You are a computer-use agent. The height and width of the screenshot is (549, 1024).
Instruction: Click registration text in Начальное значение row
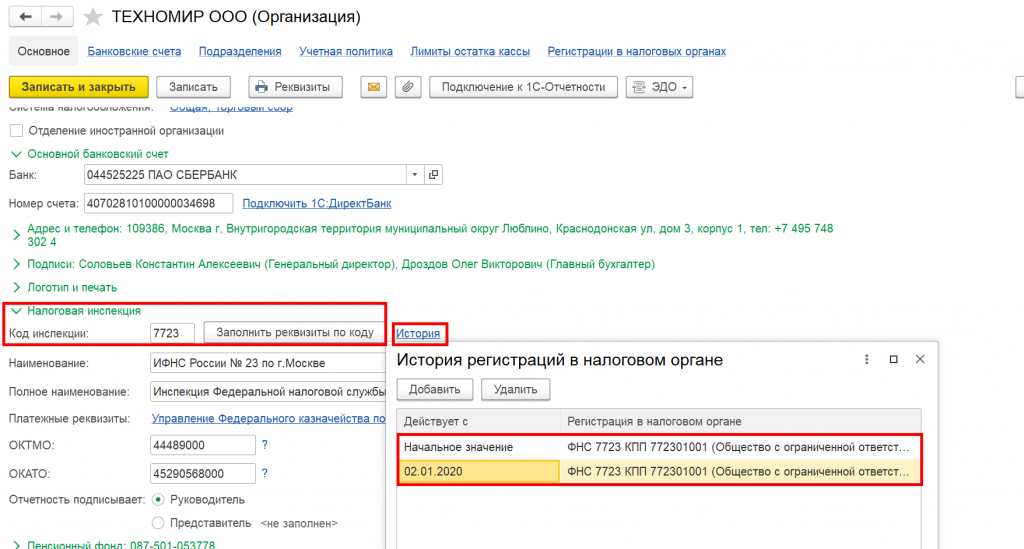pos(738,447)
